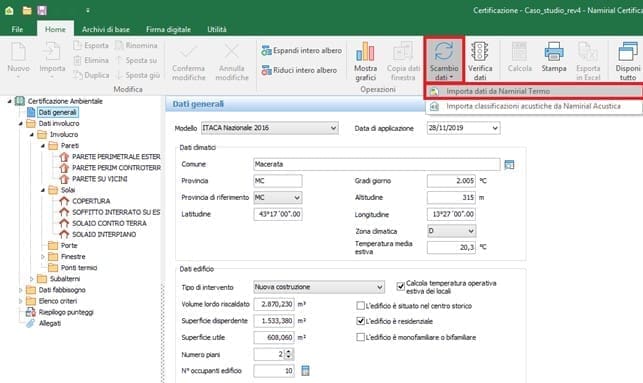Select COPERTURA tree item
643x383 pixels.
(x=91, y=201)
